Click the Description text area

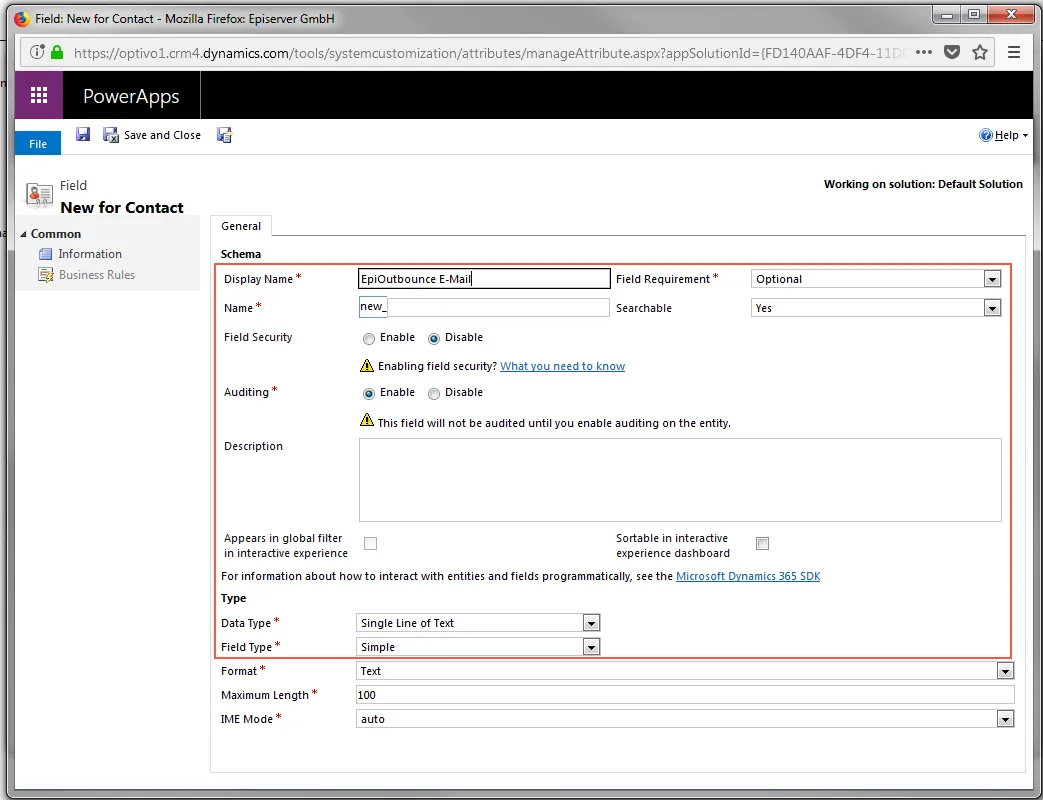pos(680,479)
